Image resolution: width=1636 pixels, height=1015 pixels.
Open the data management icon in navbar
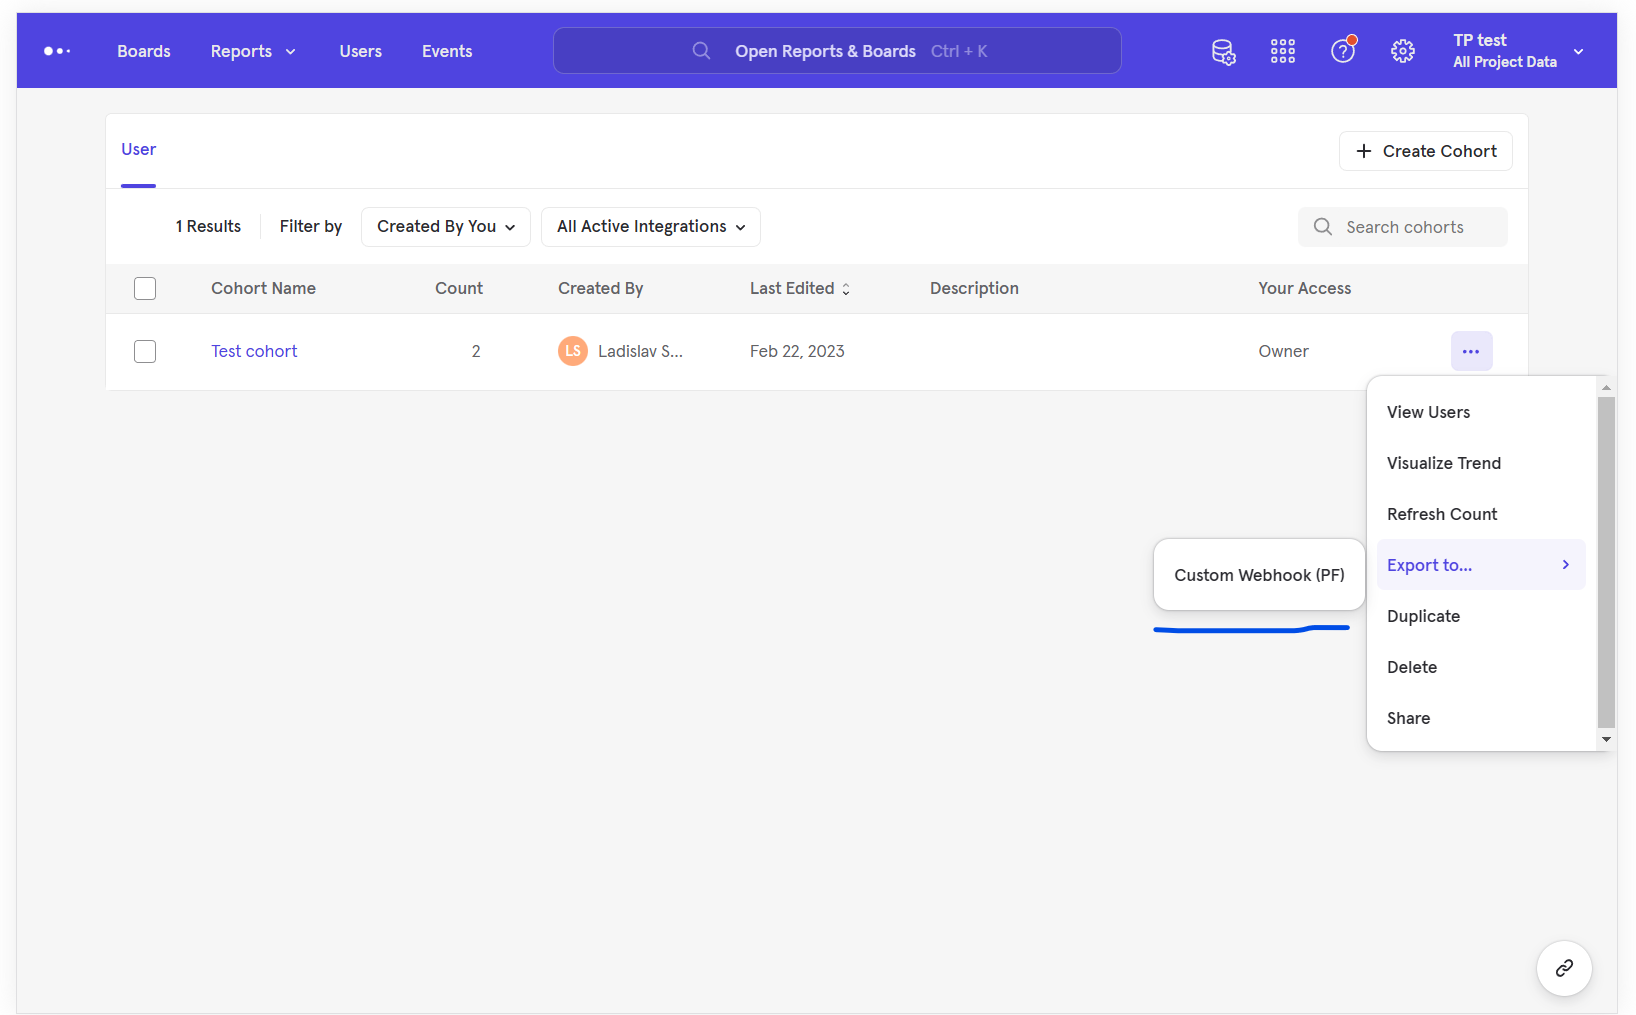point(1223,51)
